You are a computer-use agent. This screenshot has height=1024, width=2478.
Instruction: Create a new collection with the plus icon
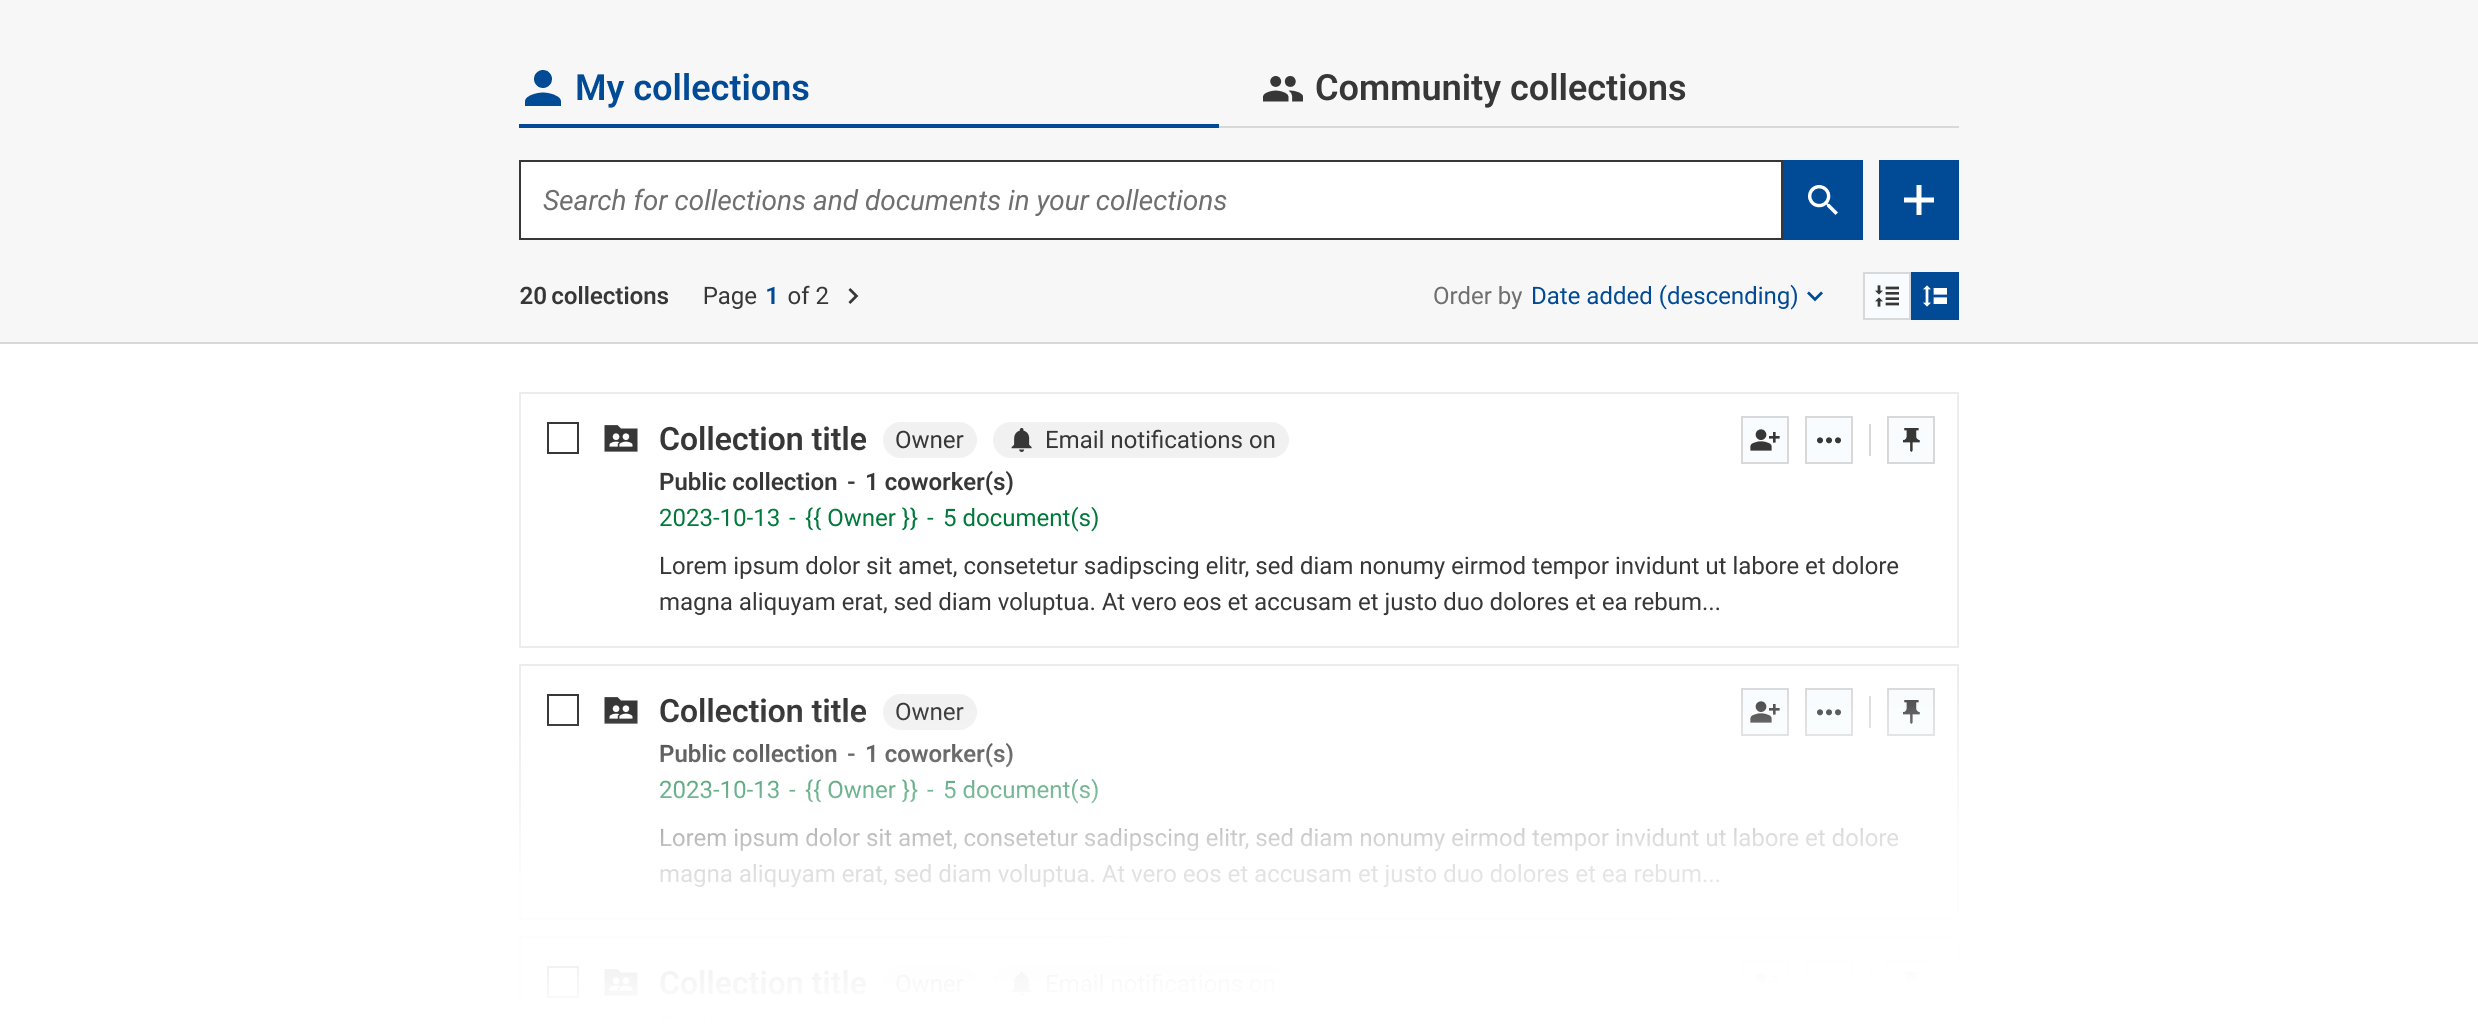click(x=1918, y=199)
